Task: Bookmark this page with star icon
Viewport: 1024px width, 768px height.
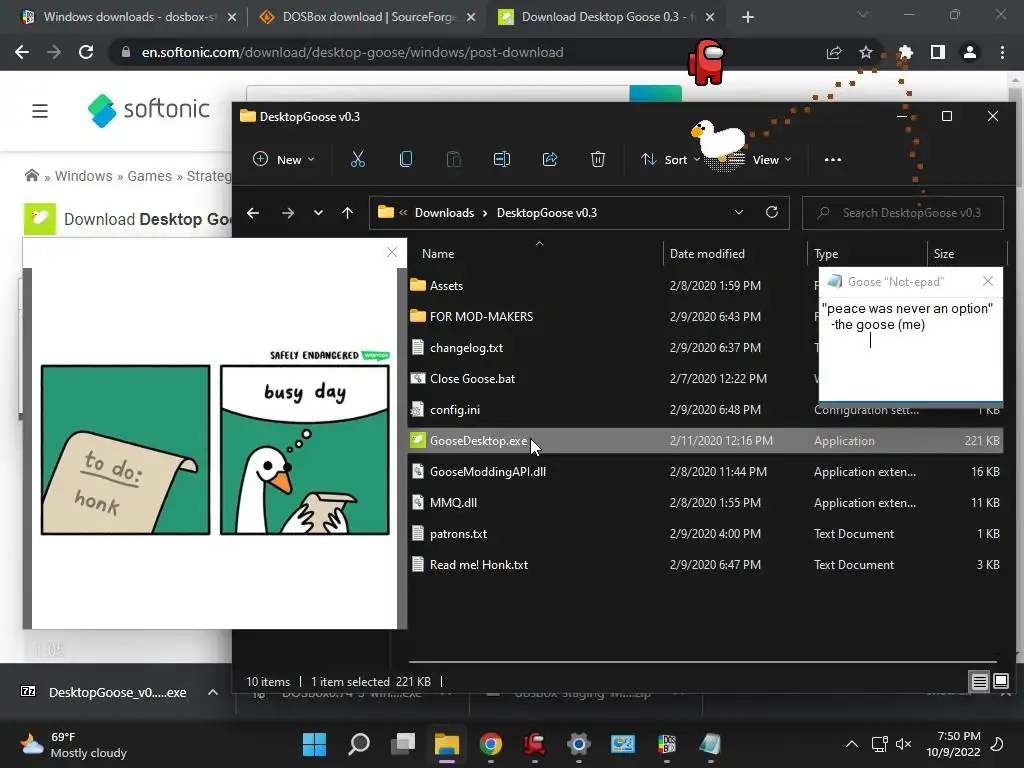Action: click(866, 52)
